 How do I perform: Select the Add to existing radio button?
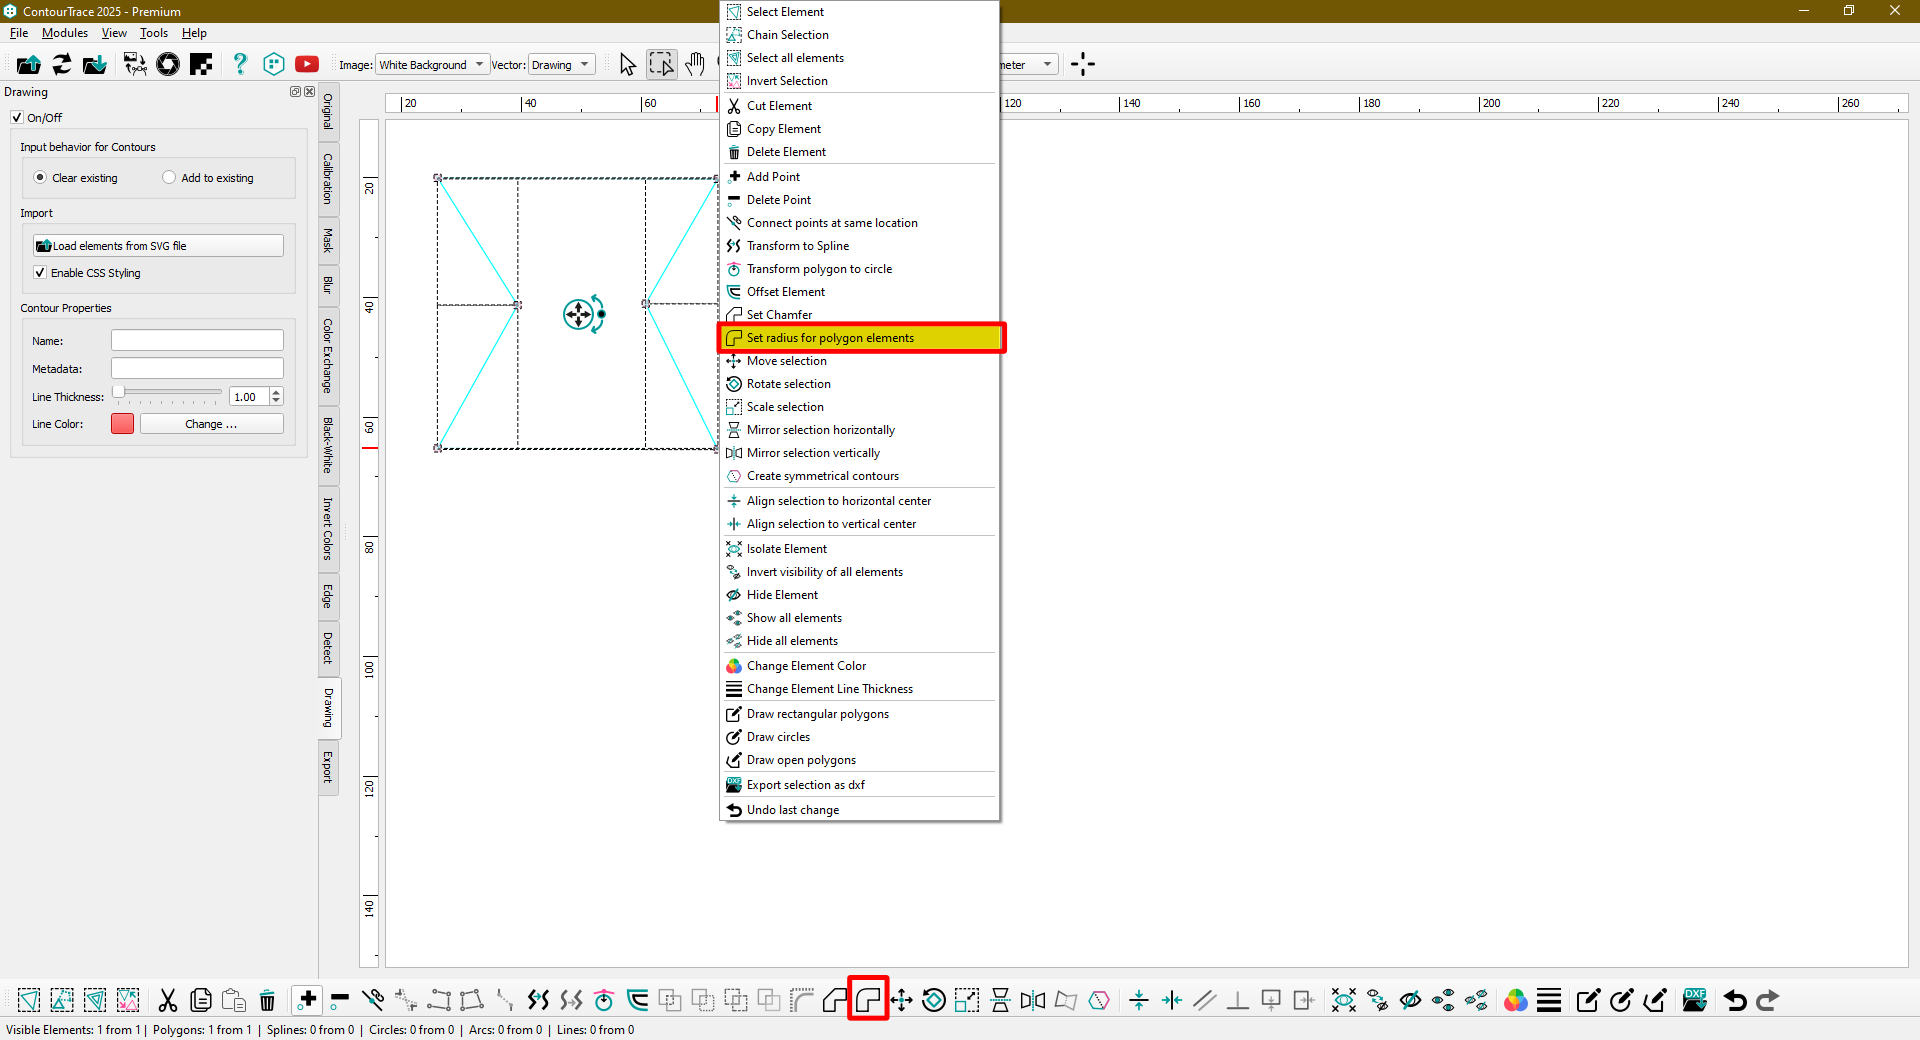(169, 178)
